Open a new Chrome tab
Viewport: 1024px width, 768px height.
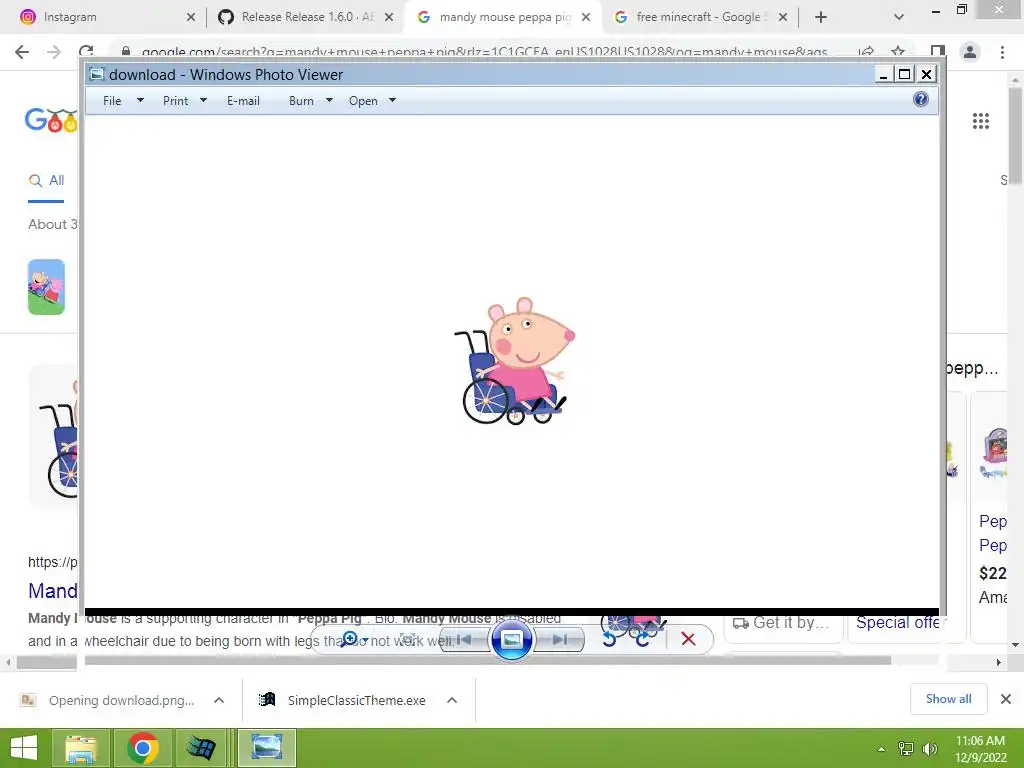click(x=821, y=17)
